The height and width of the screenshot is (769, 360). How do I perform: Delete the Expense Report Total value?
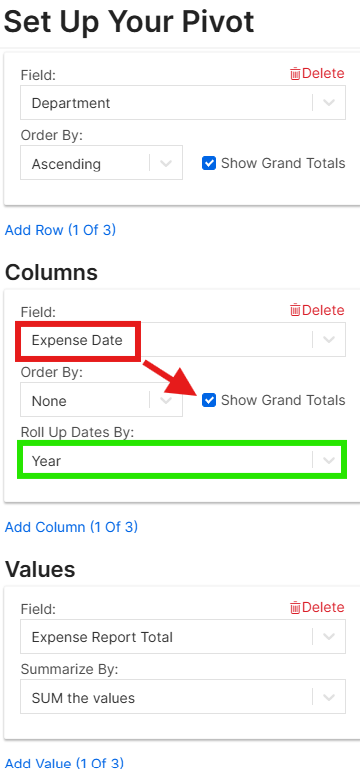click(x=317, y=608)
